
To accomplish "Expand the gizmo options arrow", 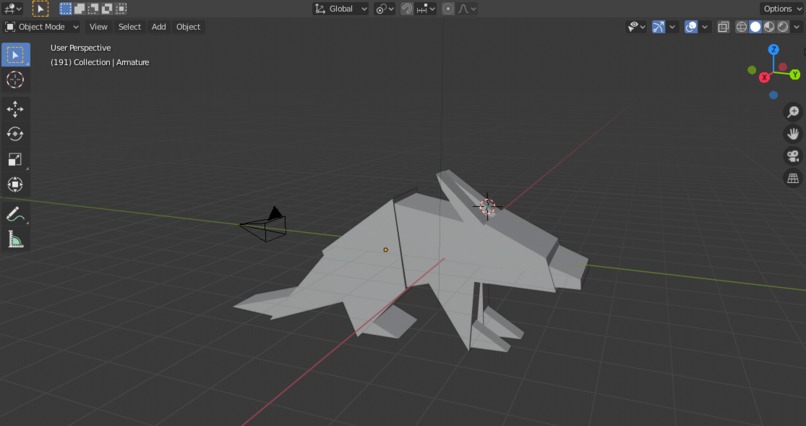I will pyautogui.click(x=672, y=27).
